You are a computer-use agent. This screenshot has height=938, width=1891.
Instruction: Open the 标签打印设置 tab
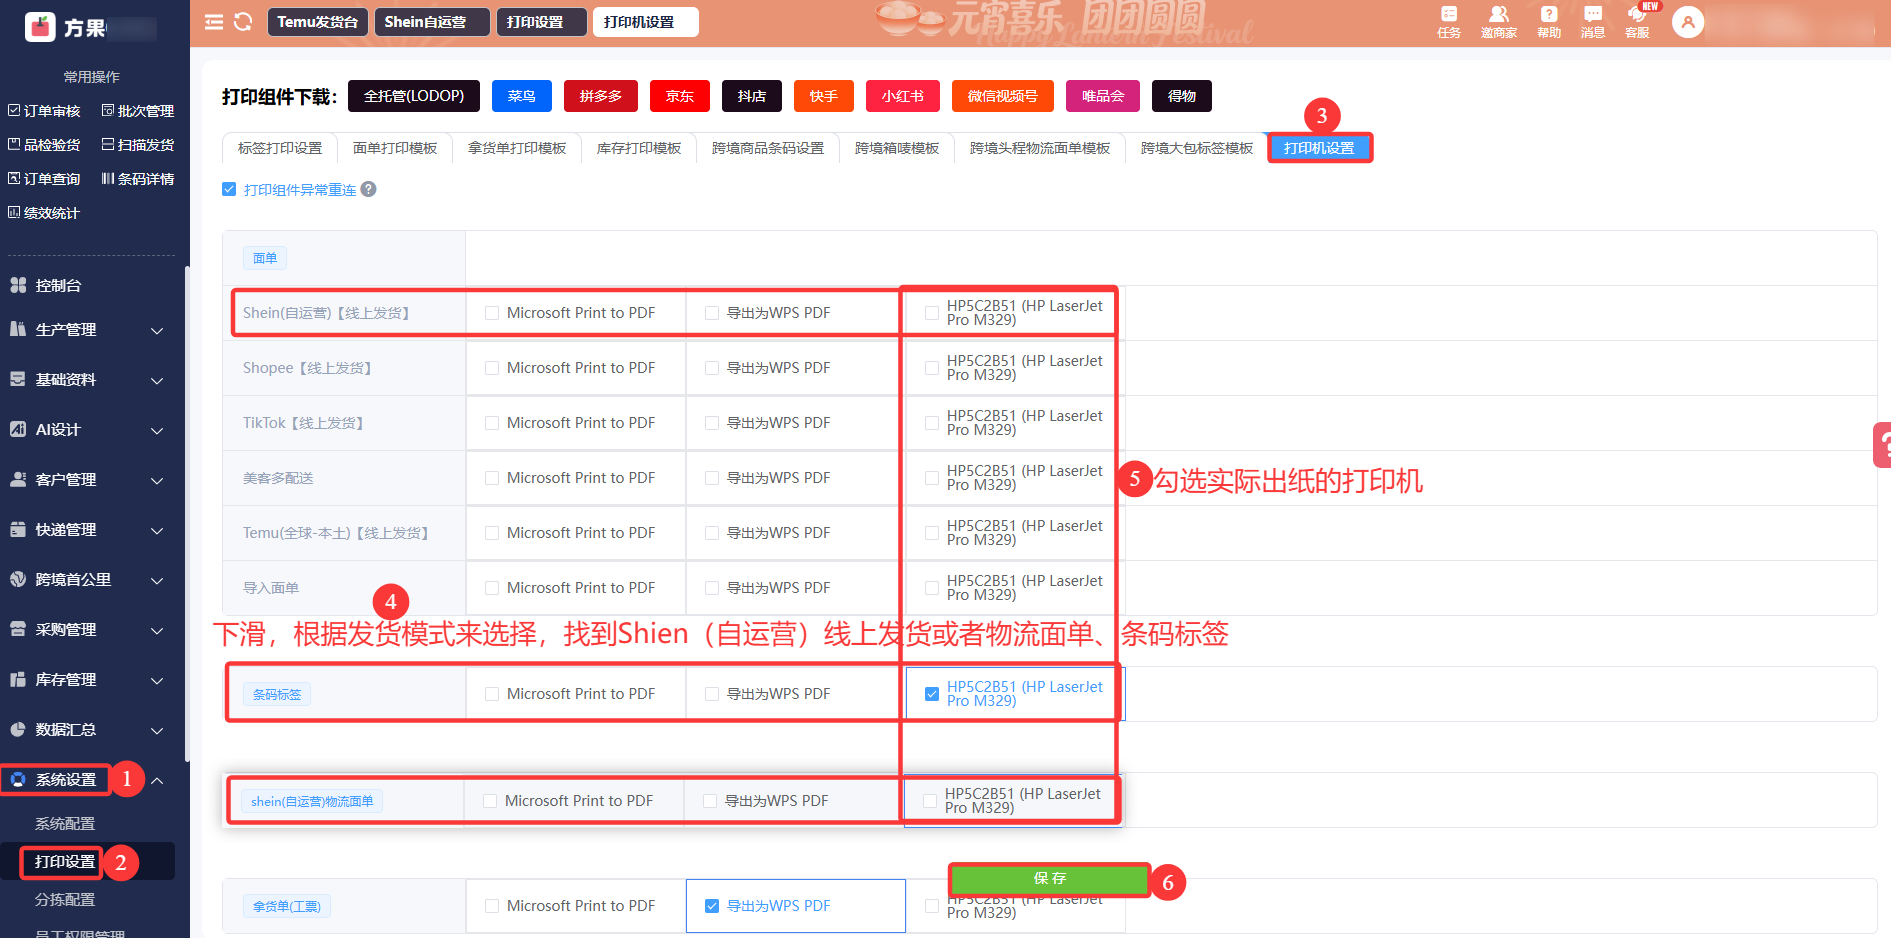click(280, 148)
